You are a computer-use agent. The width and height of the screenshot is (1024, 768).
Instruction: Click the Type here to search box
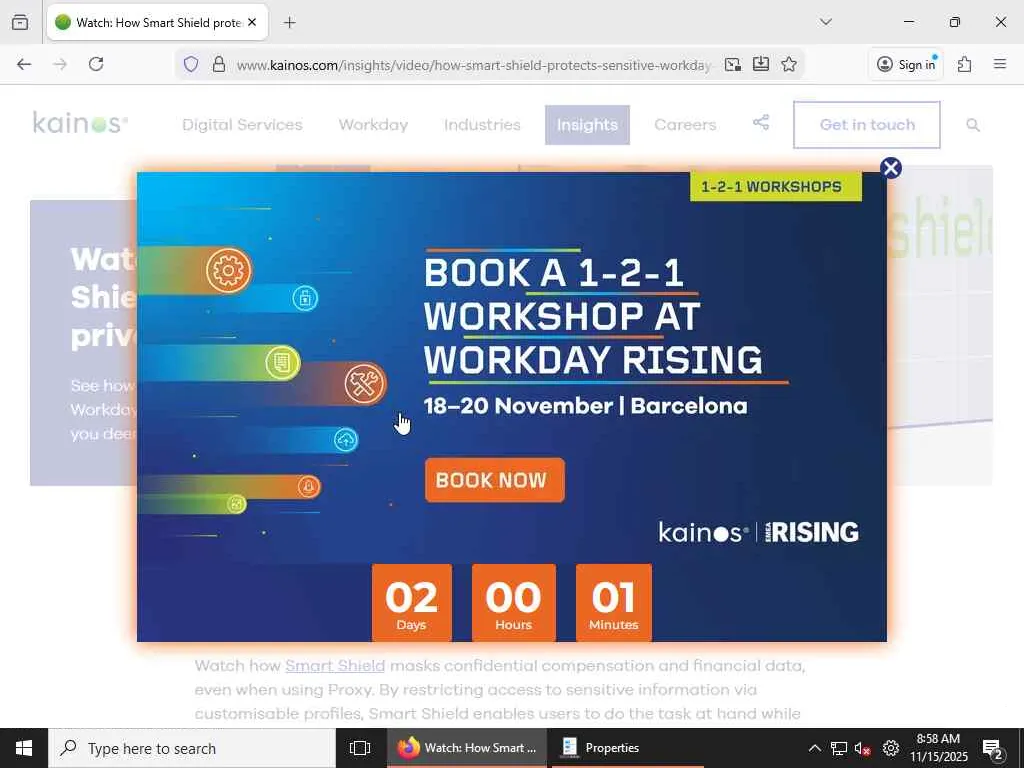click(192, 748)
